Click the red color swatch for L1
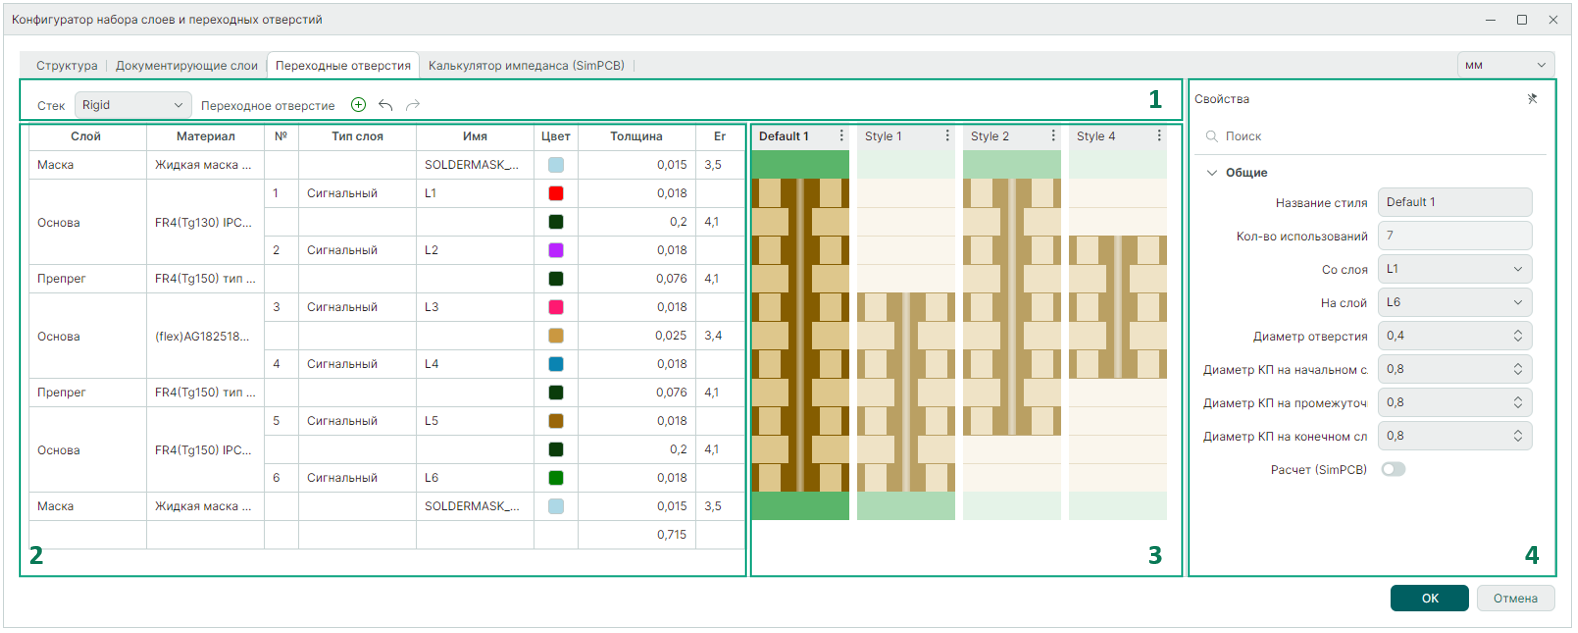 click(x=556, y=193)
